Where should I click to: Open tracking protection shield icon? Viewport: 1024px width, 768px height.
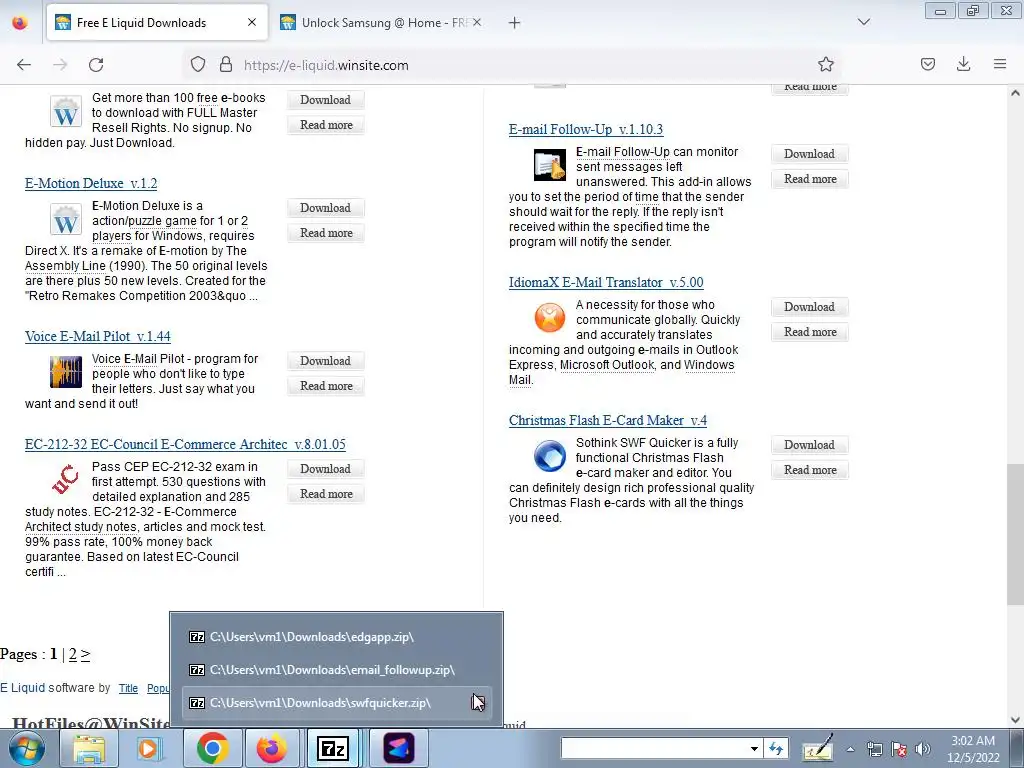point(198,65)
